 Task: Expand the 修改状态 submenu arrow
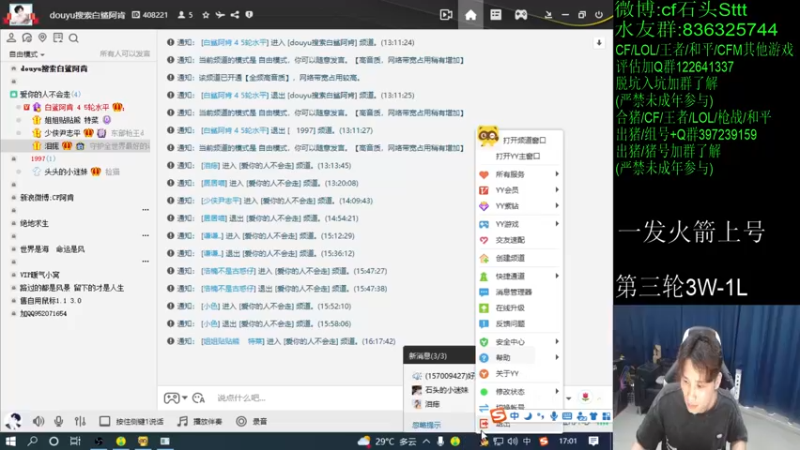pyautogui.click(x=557, y=391)
